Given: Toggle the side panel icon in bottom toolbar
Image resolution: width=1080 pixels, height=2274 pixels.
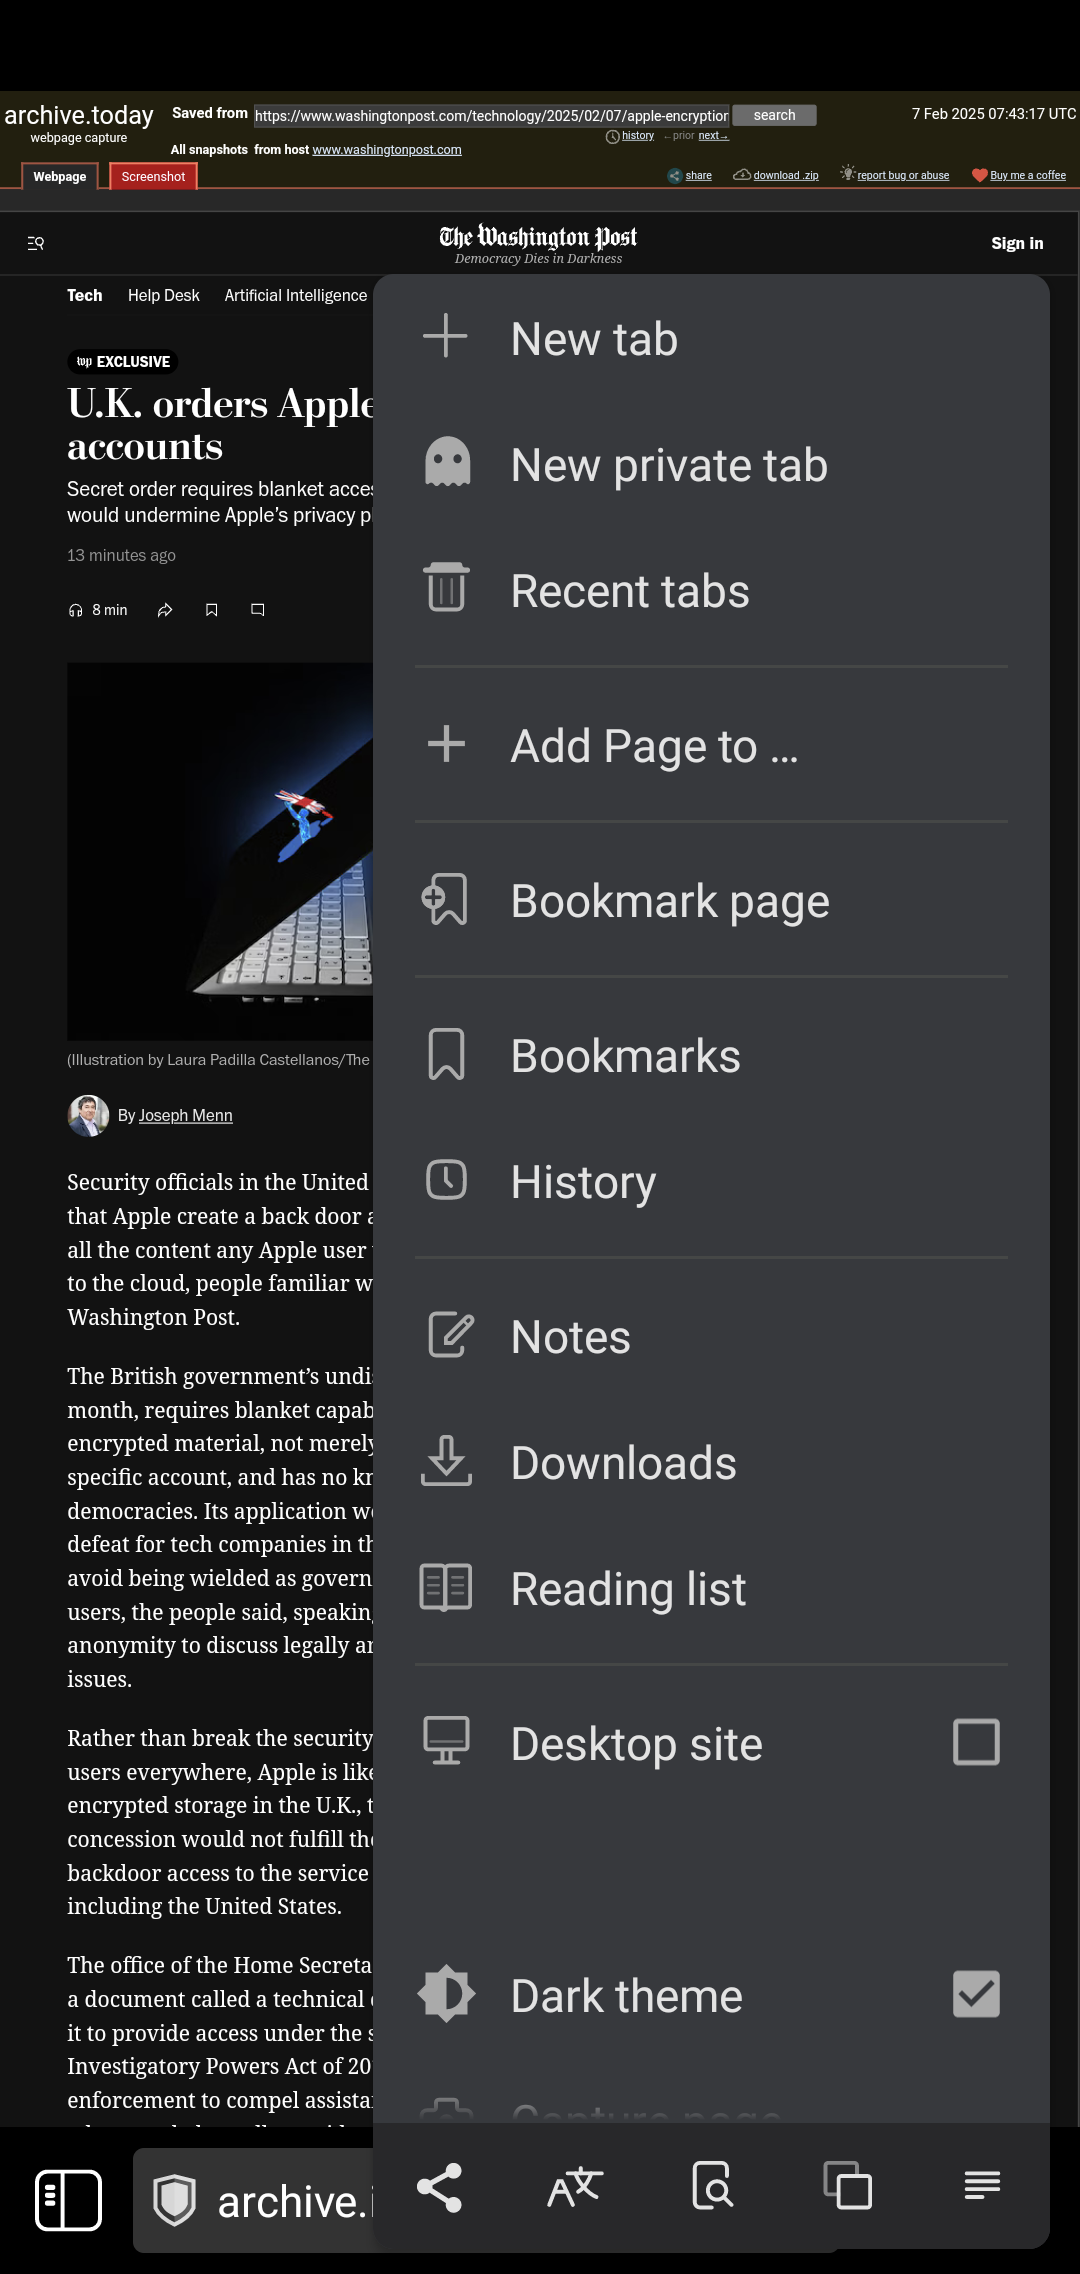Looking at the screenshot, I should point(68,2200).
